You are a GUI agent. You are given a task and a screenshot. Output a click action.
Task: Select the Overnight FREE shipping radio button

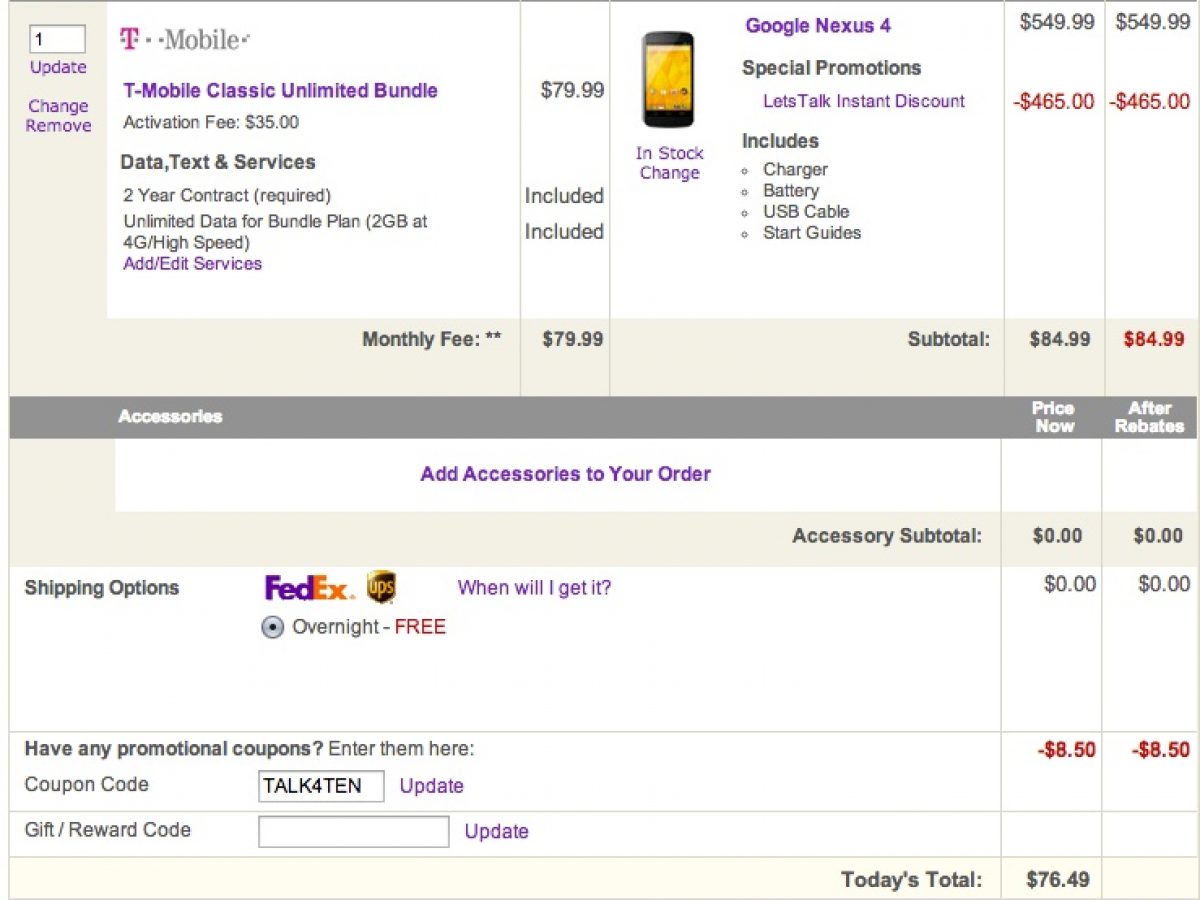click(x=272, y=628)
